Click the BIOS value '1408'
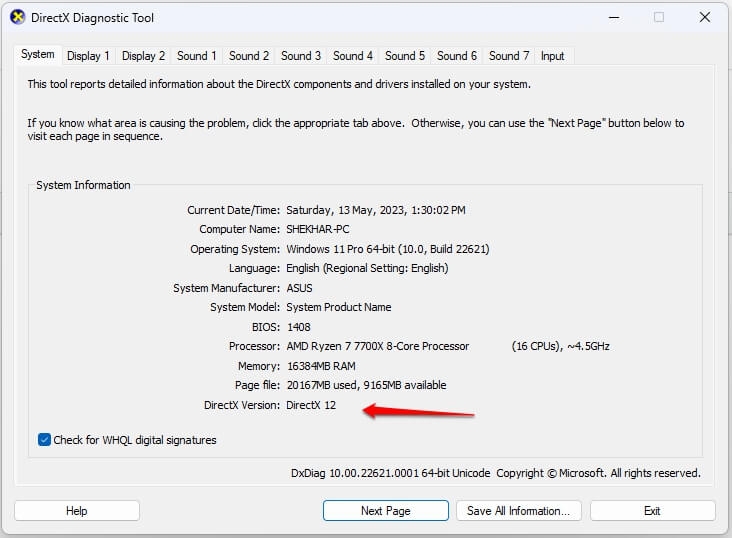This screenshot has width=732, height=538. coord(299,327)
